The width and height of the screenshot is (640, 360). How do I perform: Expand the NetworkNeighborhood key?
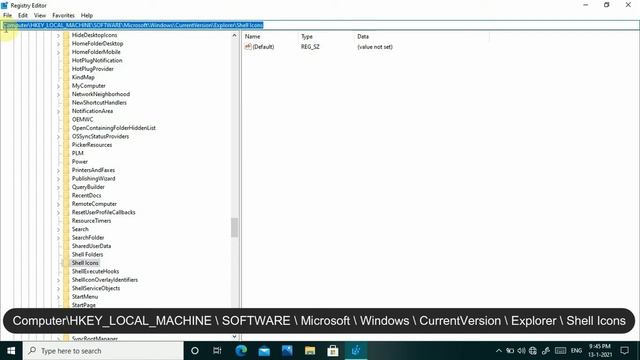point(58,94)
